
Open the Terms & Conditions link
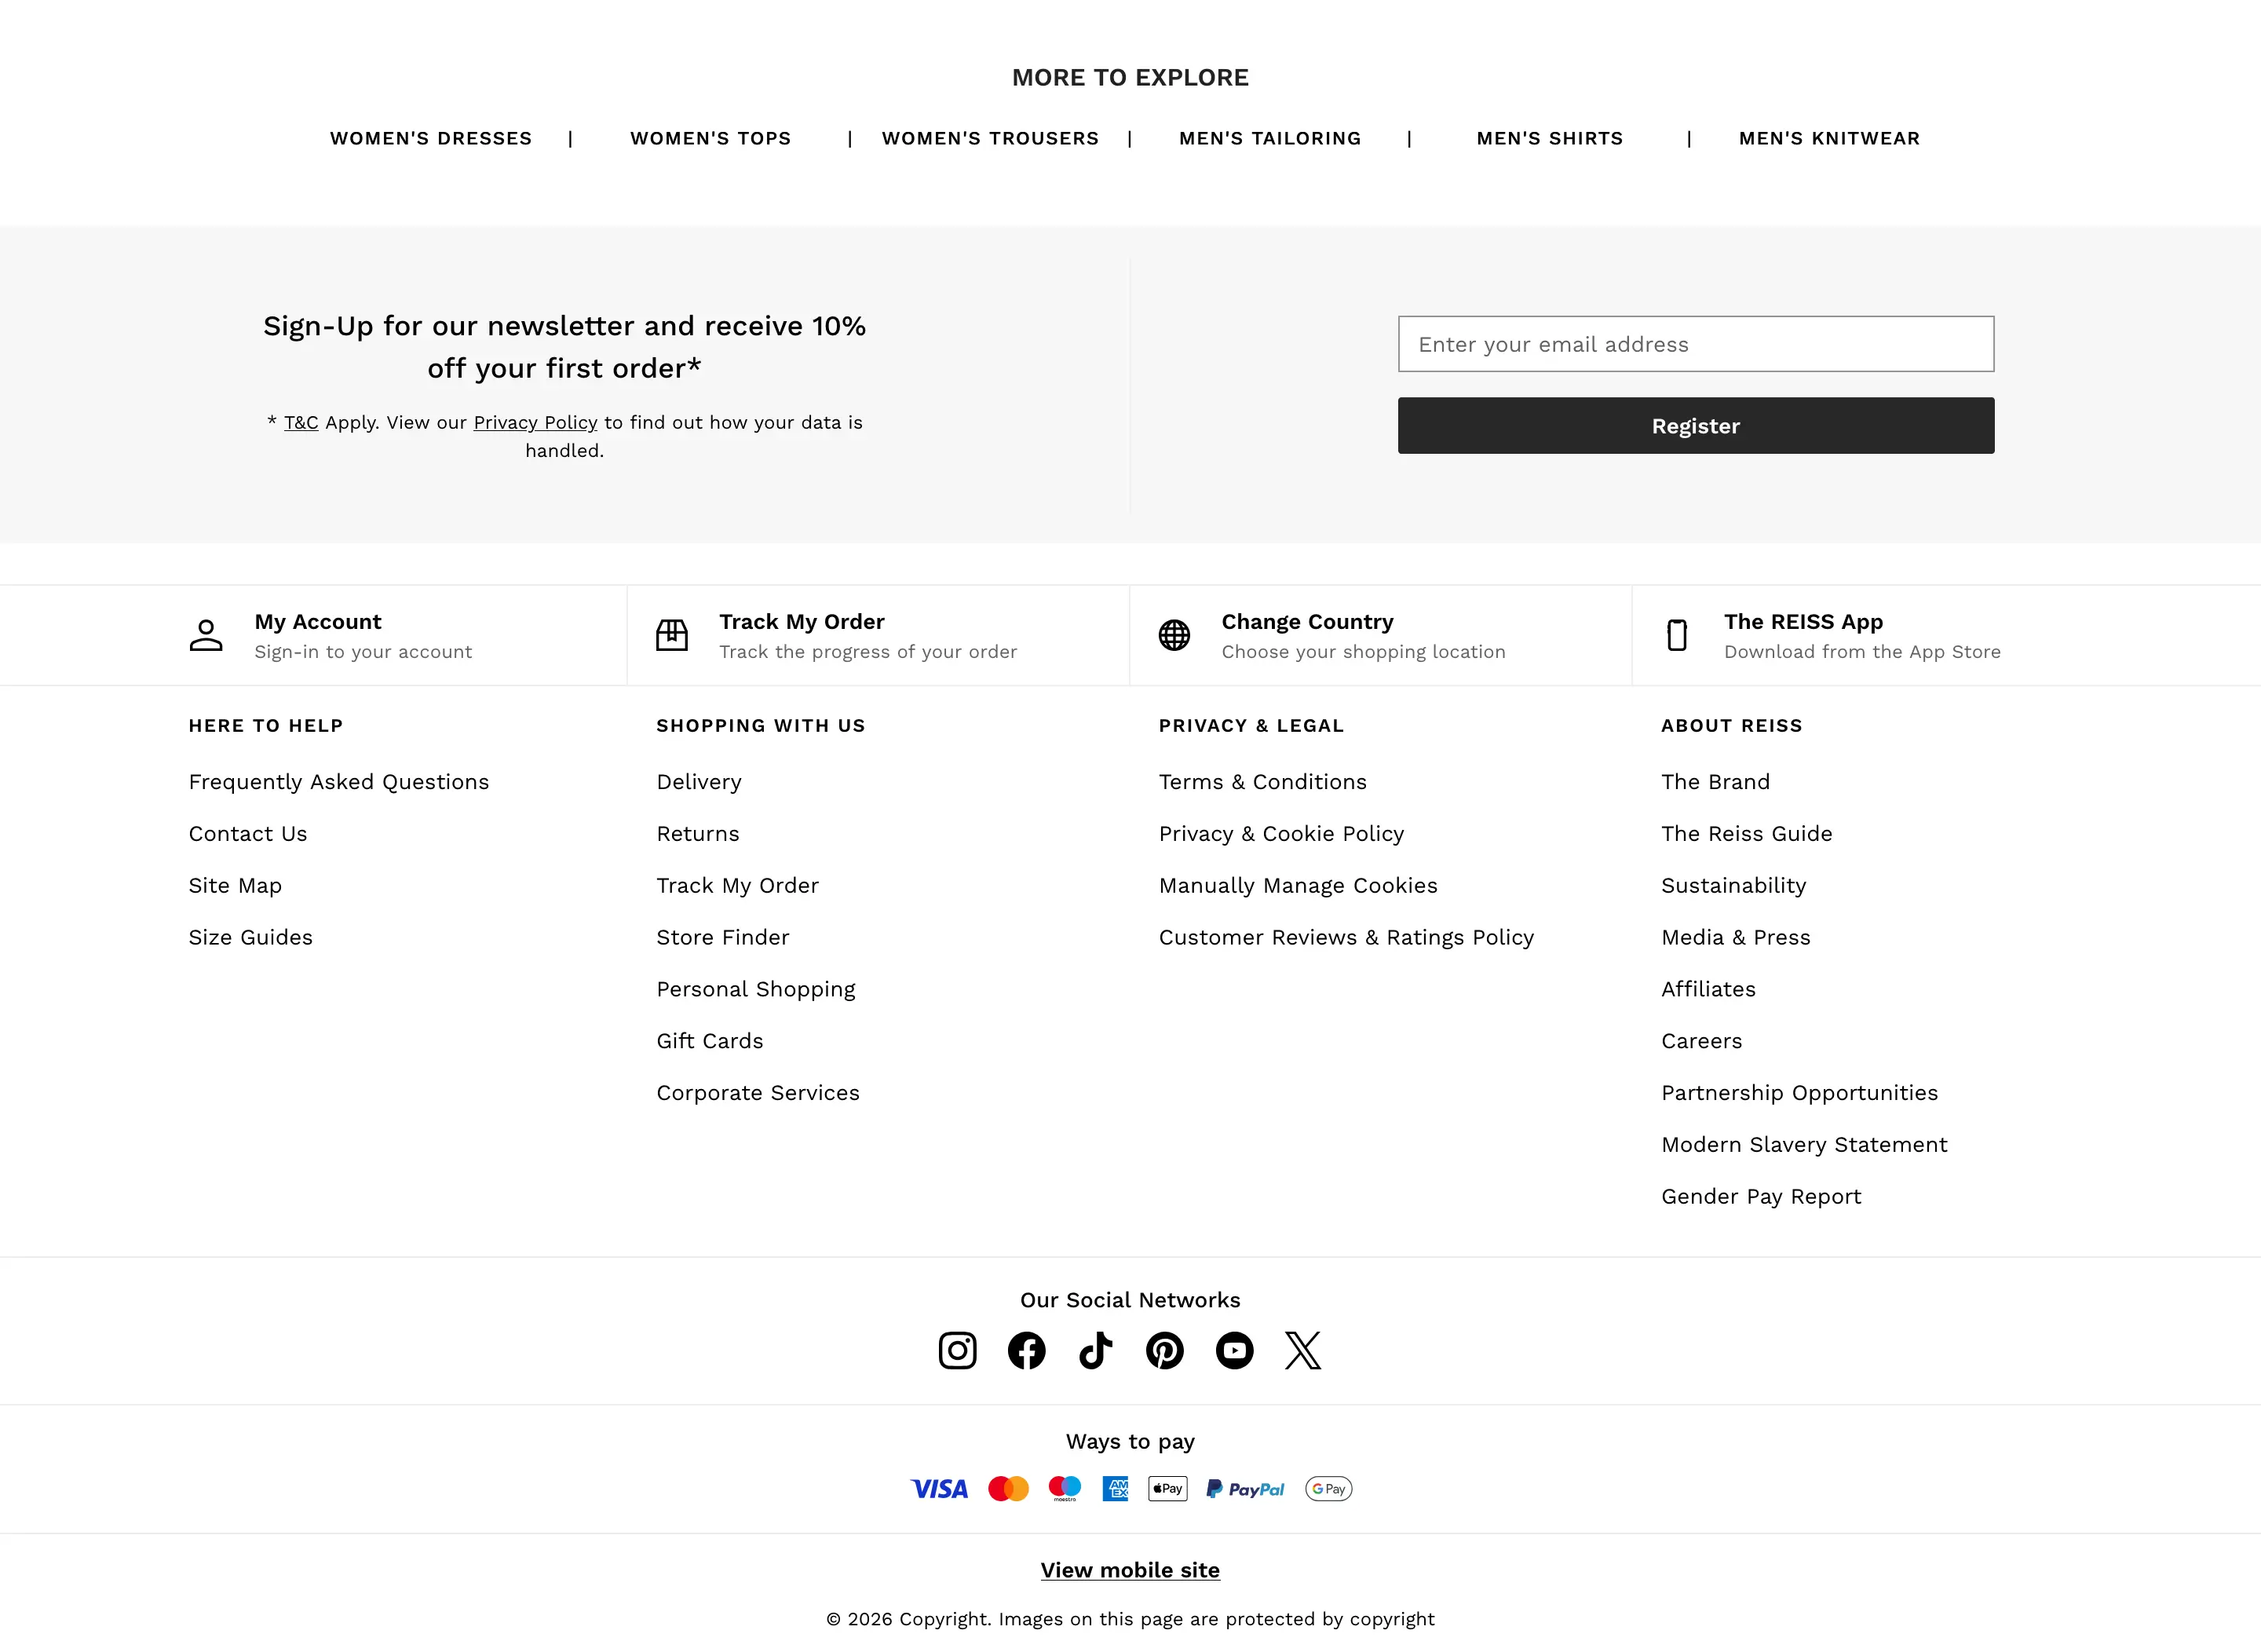tap(1263, 782)
